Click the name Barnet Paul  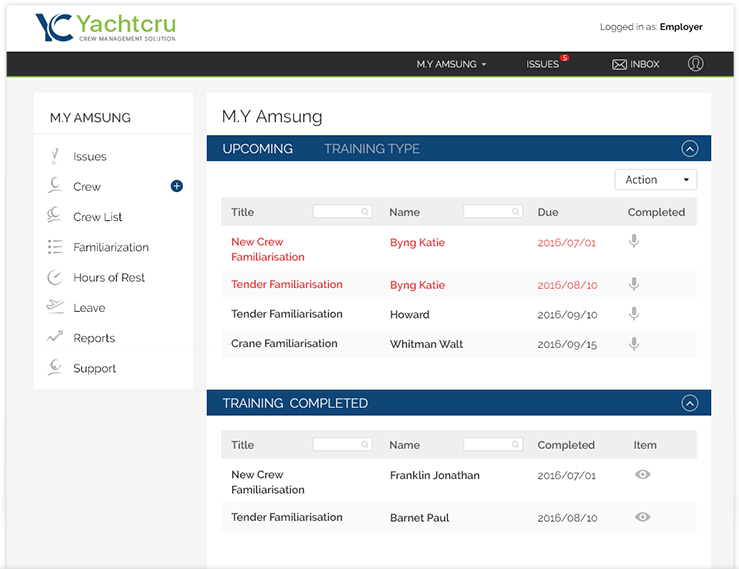(419, 518)
